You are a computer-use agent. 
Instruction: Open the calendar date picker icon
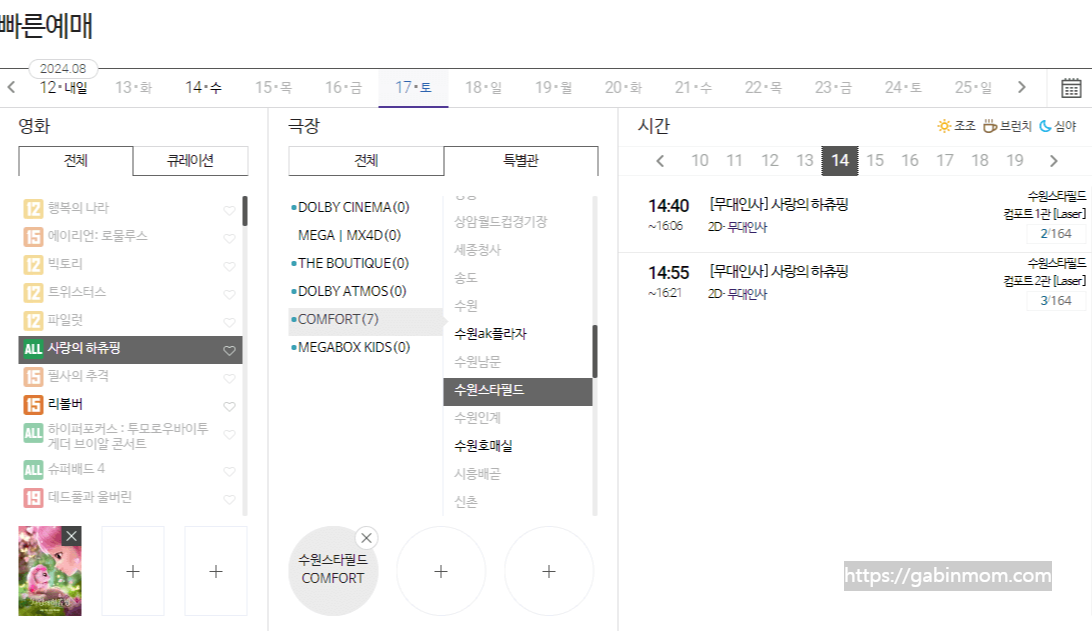click(1069, 87)
